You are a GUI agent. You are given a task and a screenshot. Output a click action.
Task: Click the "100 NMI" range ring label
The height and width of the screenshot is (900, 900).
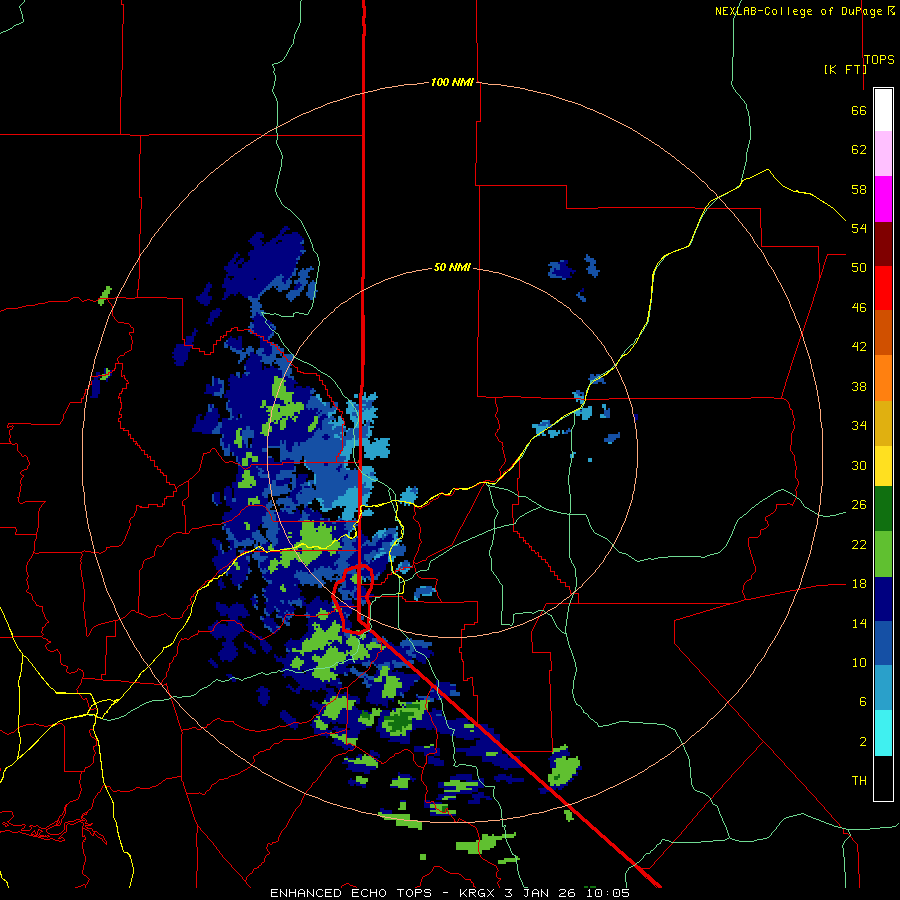click(x=452, y=82)
